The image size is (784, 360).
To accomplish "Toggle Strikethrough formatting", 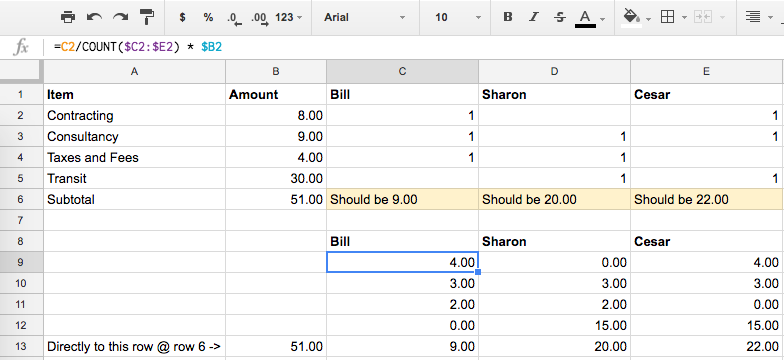I will (560, 18).
